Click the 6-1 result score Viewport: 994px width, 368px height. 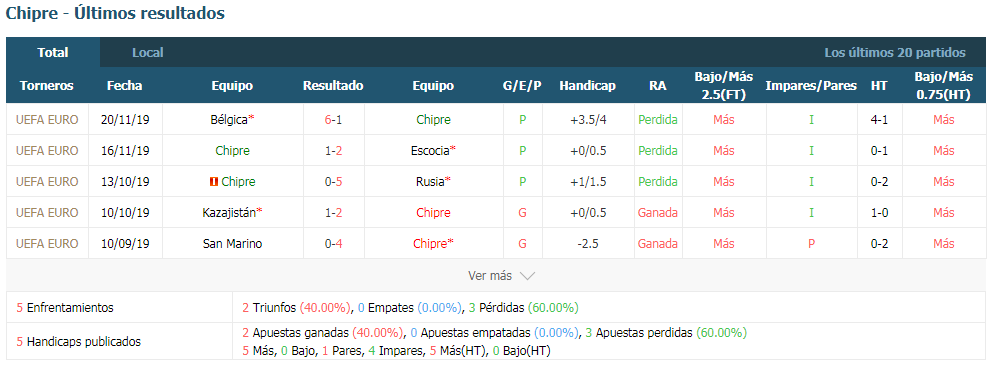pyautogui.click(x=333, y=120)
